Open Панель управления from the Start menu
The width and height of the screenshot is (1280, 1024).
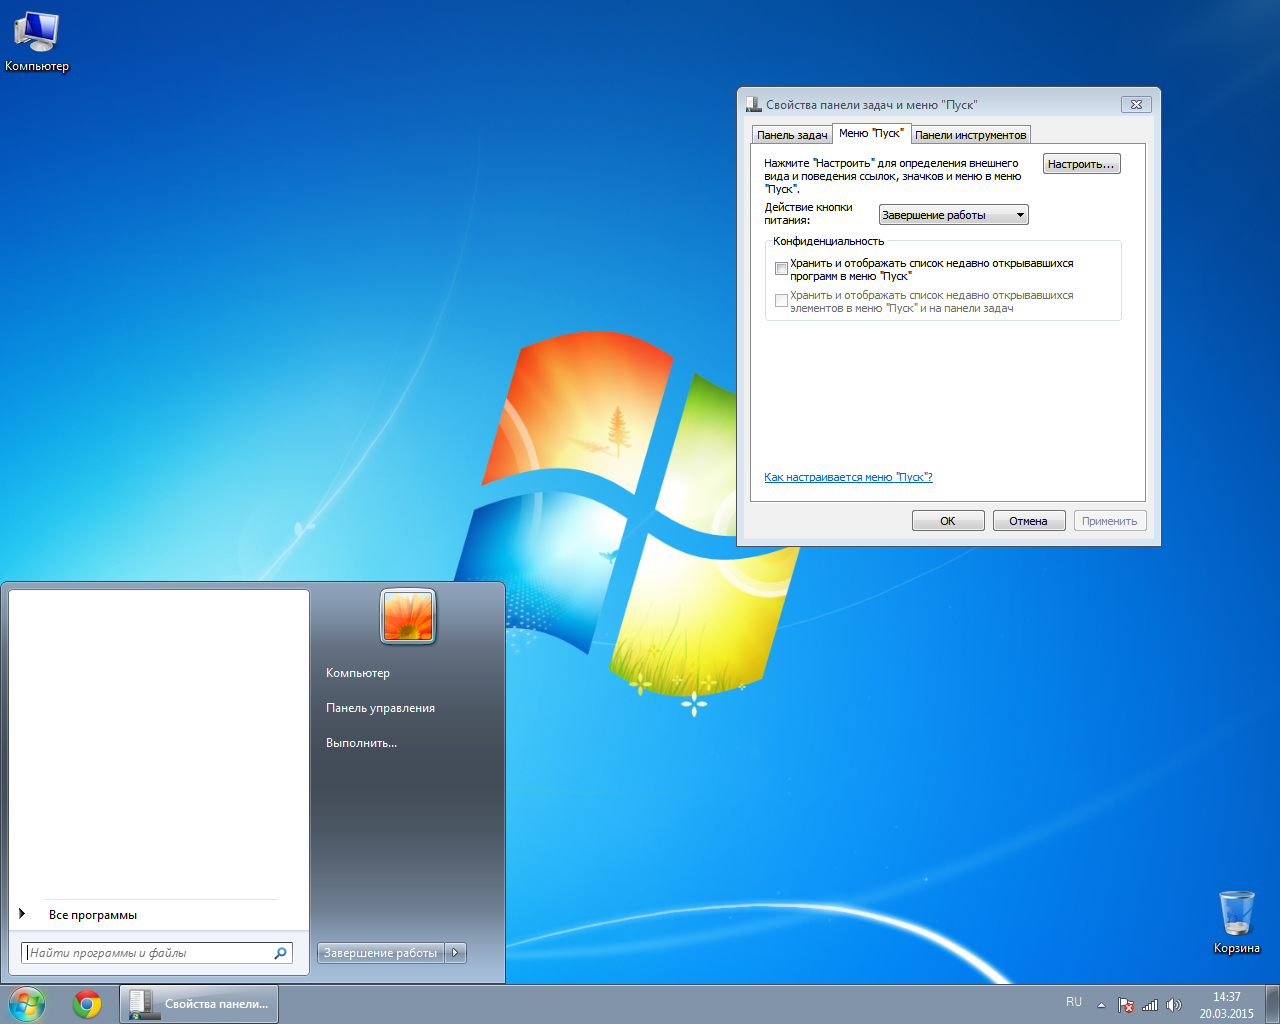(380, 708)
